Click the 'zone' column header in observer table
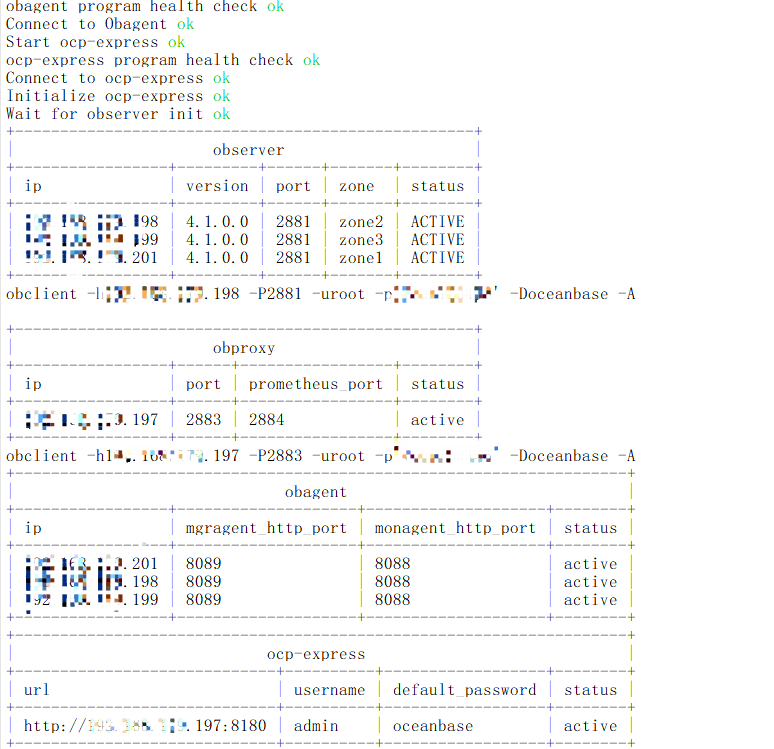Viewport: 774px width, 749px height. point(356,186)
